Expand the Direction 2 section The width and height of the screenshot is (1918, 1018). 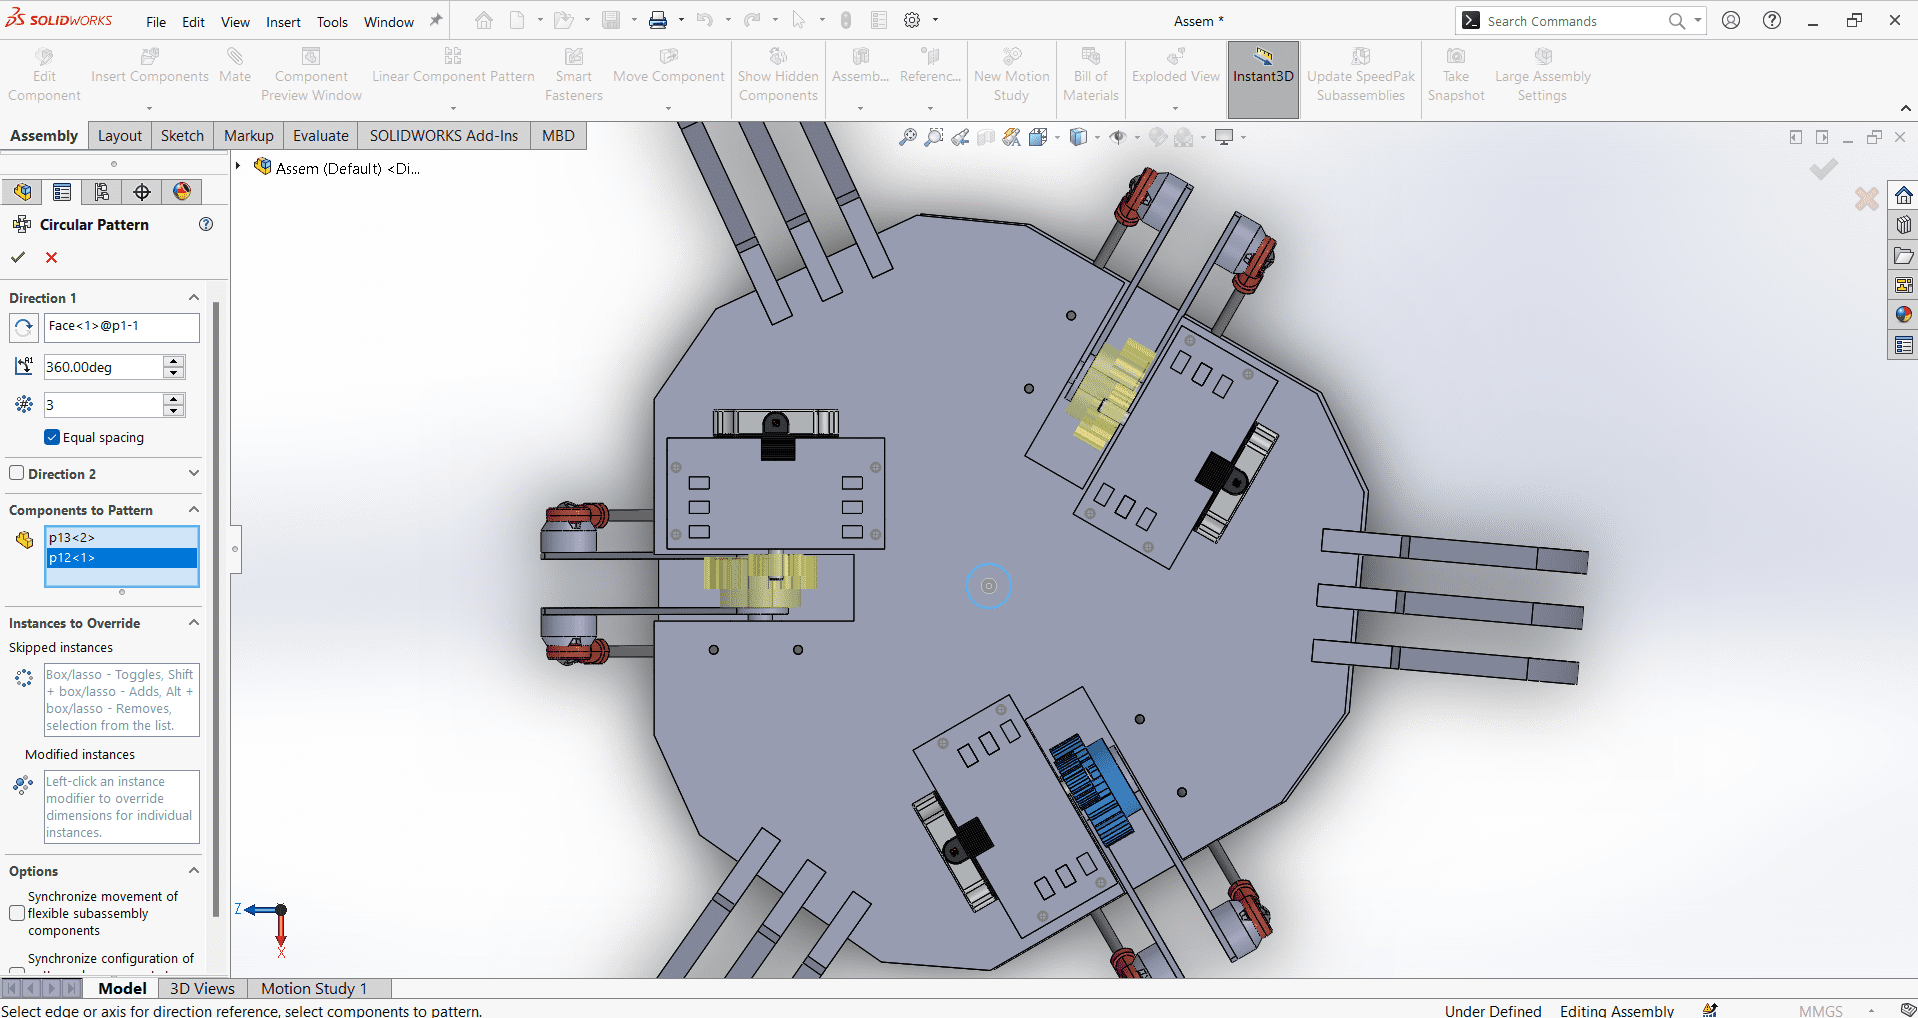coord(194,473)
